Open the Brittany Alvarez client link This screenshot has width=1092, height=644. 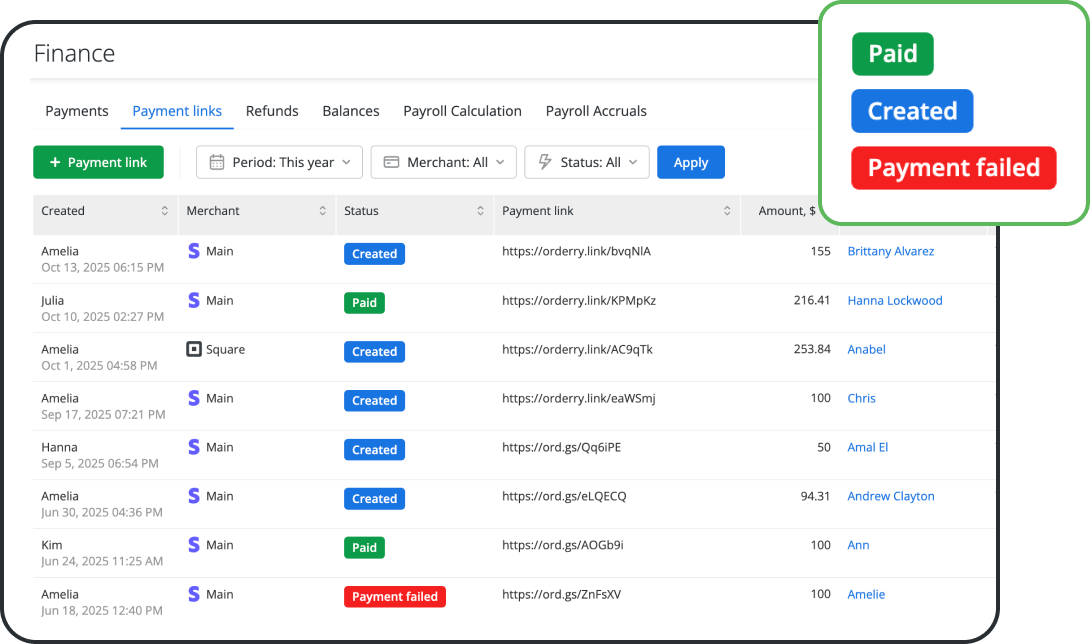tap(890, 251)
